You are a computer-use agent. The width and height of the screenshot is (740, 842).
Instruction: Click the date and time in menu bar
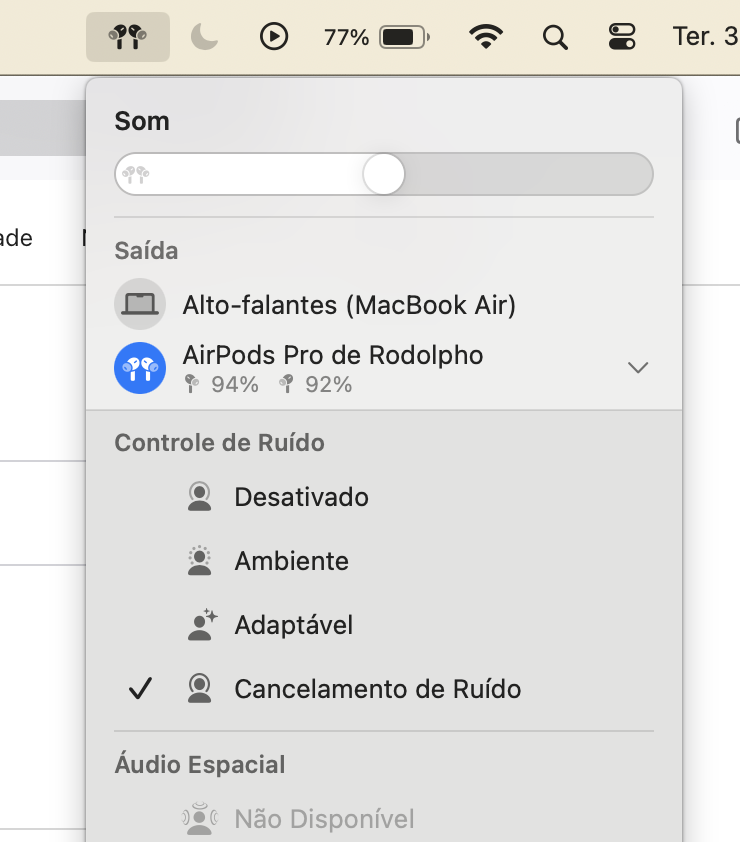click(x=705, y=38)
